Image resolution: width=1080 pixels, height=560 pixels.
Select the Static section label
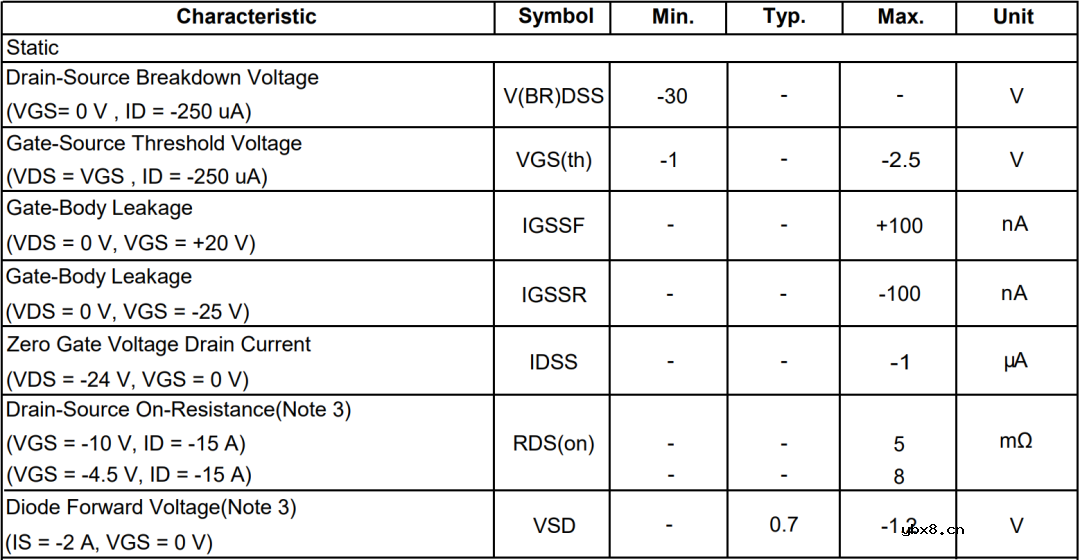pos(33,47)
